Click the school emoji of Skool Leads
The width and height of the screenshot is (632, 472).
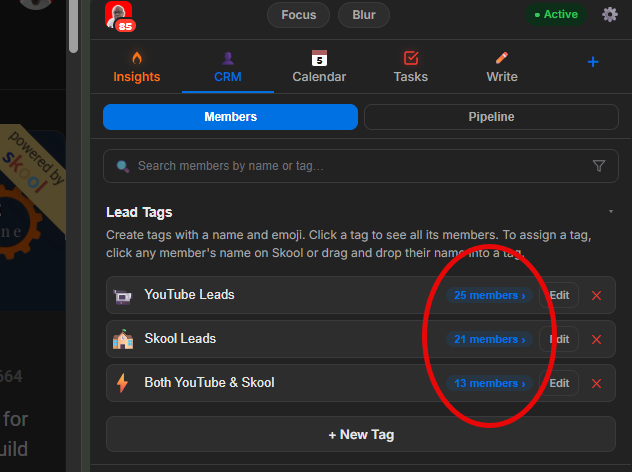123,339
